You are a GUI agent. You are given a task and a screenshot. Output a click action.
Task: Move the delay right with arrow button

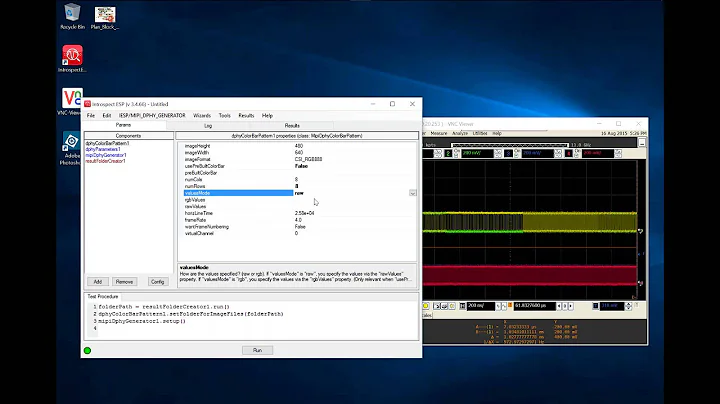coord(571,306)
